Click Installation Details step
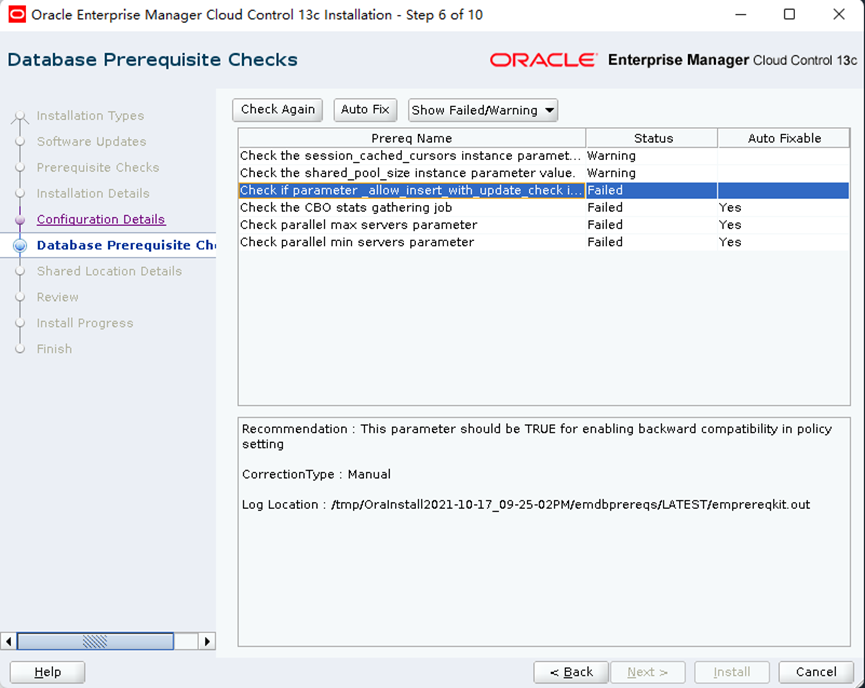 click(93, 193)
